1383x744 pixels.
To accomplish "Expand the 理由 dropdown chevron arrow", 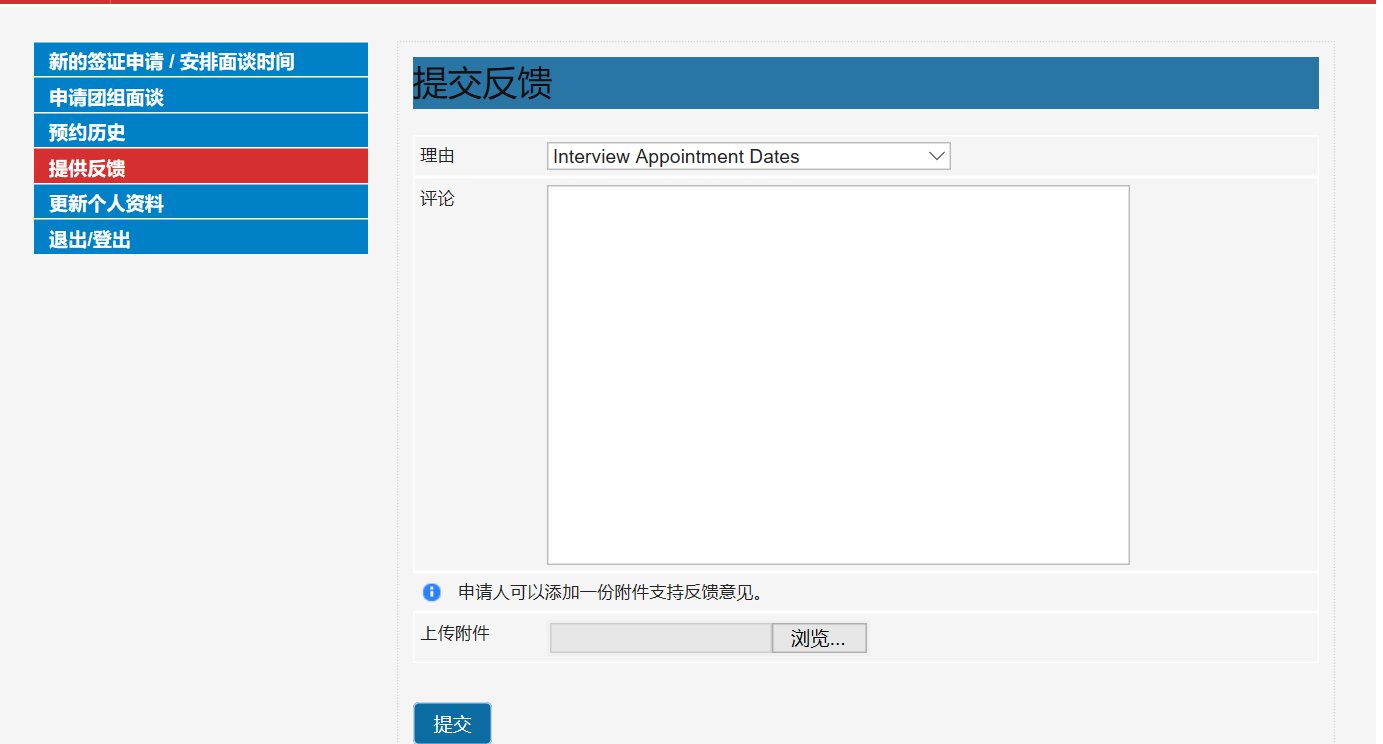I will [936, 156].
